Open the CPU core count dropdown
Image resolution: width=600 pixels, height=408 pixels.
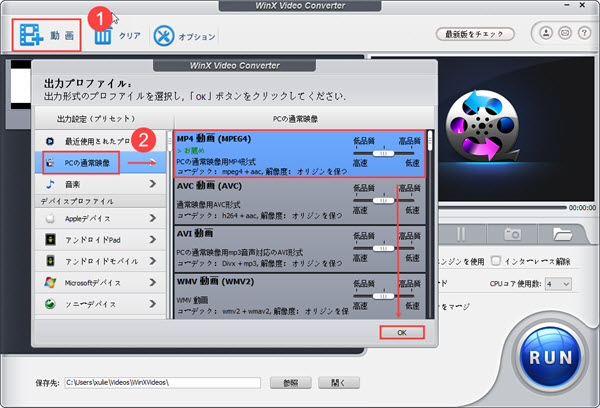coord(558,284)
